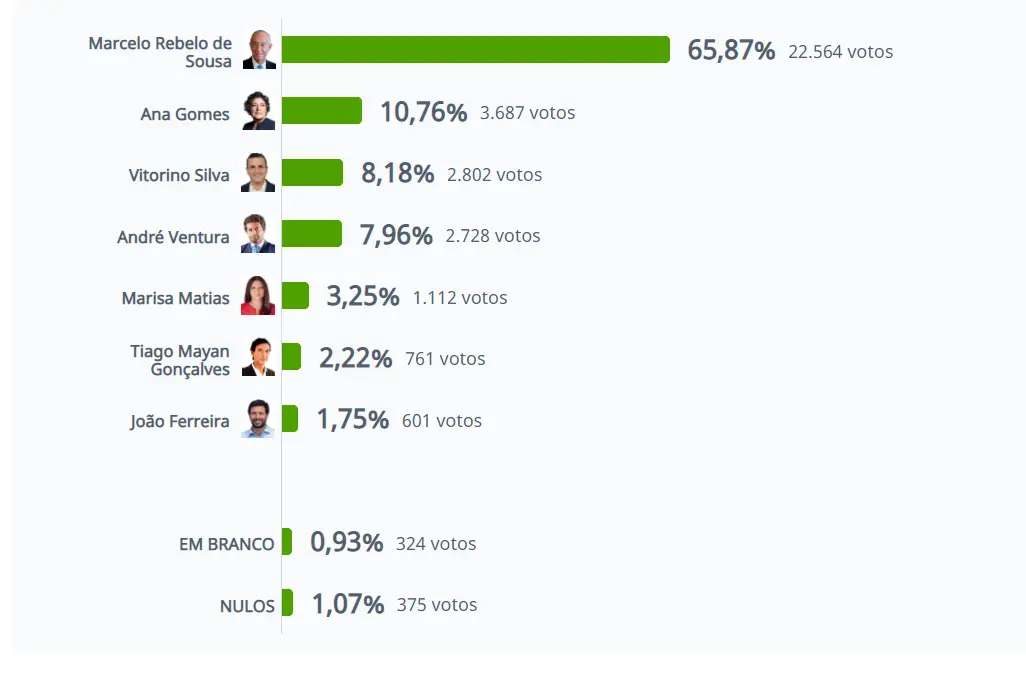Click the name Tiago Mayan Gonçalves

(180, 360)
